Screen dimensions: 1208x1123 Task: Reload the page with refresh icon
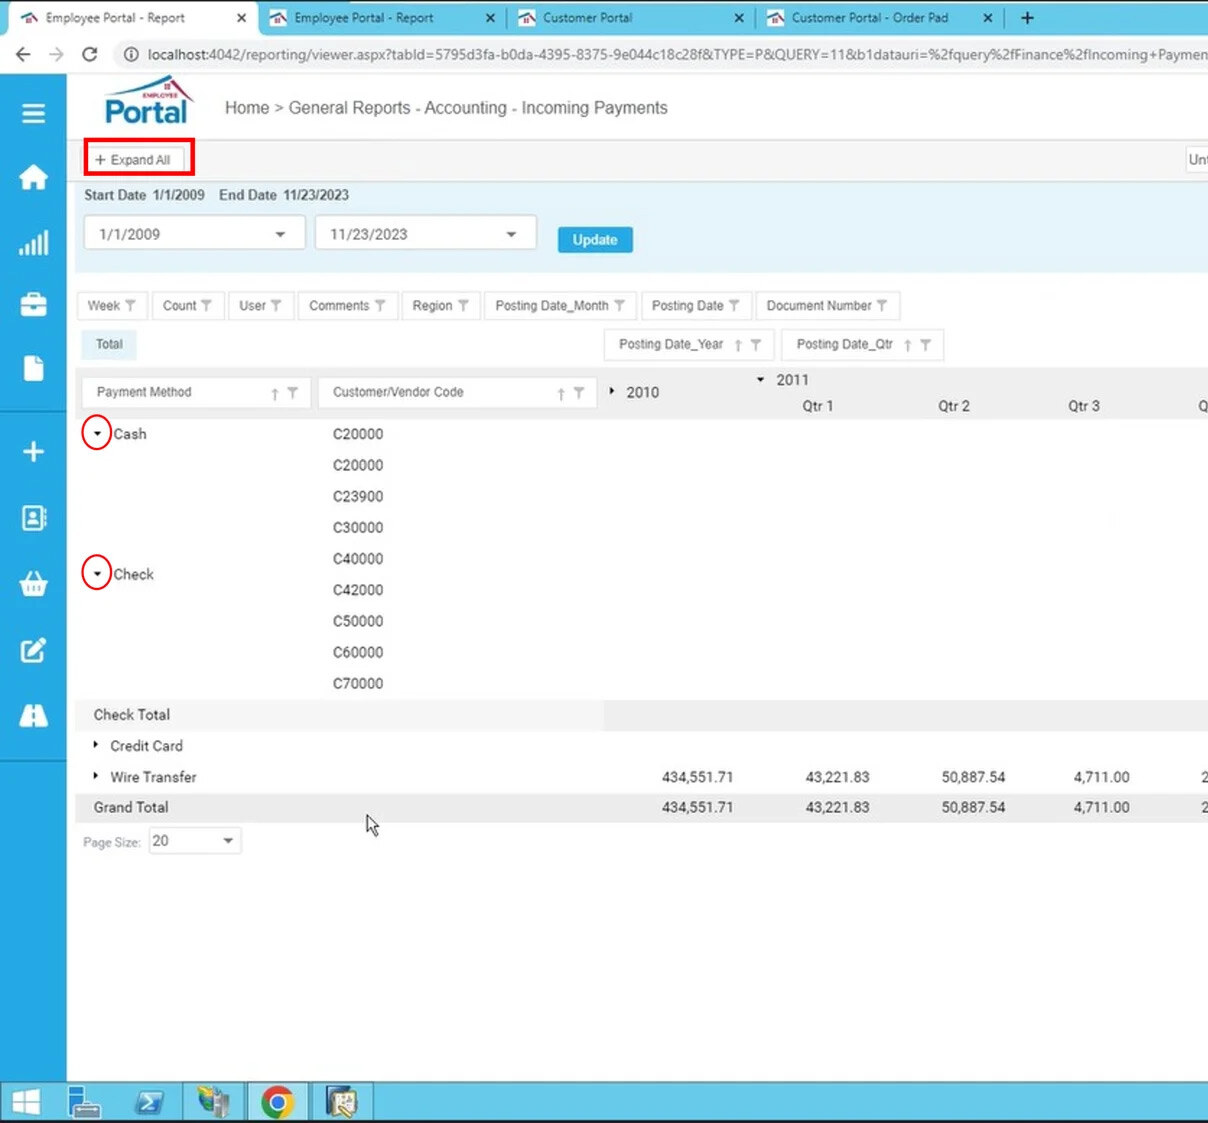click(89, 54)
